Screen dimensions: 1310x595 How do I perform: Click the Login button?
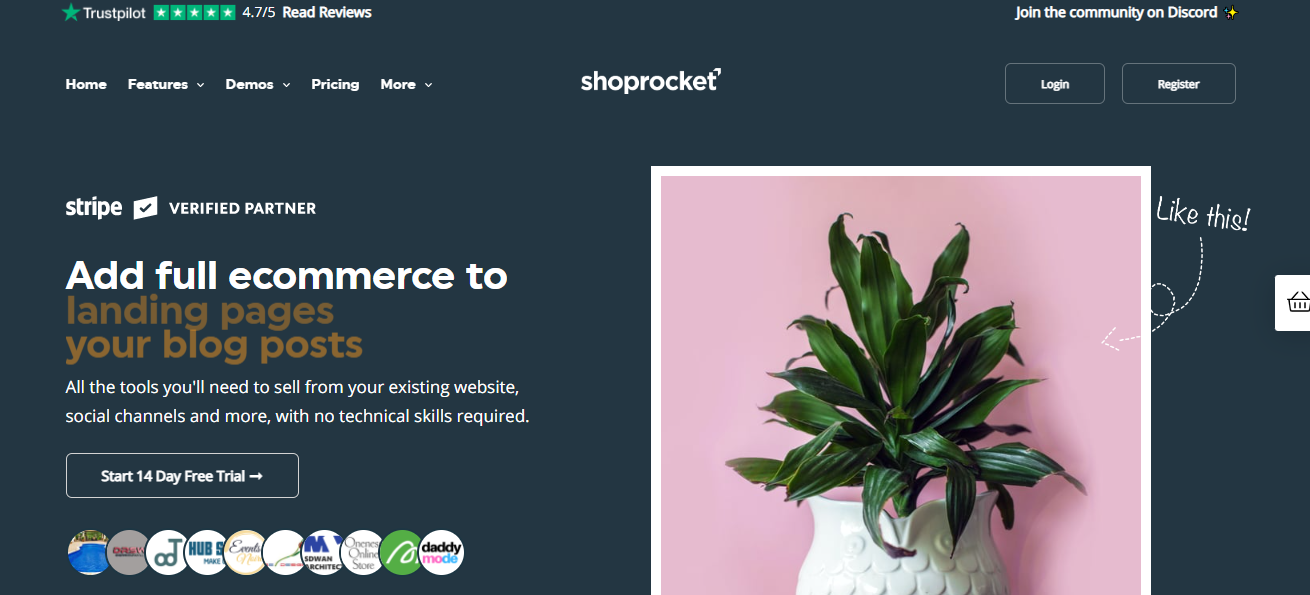[1055, 84]
